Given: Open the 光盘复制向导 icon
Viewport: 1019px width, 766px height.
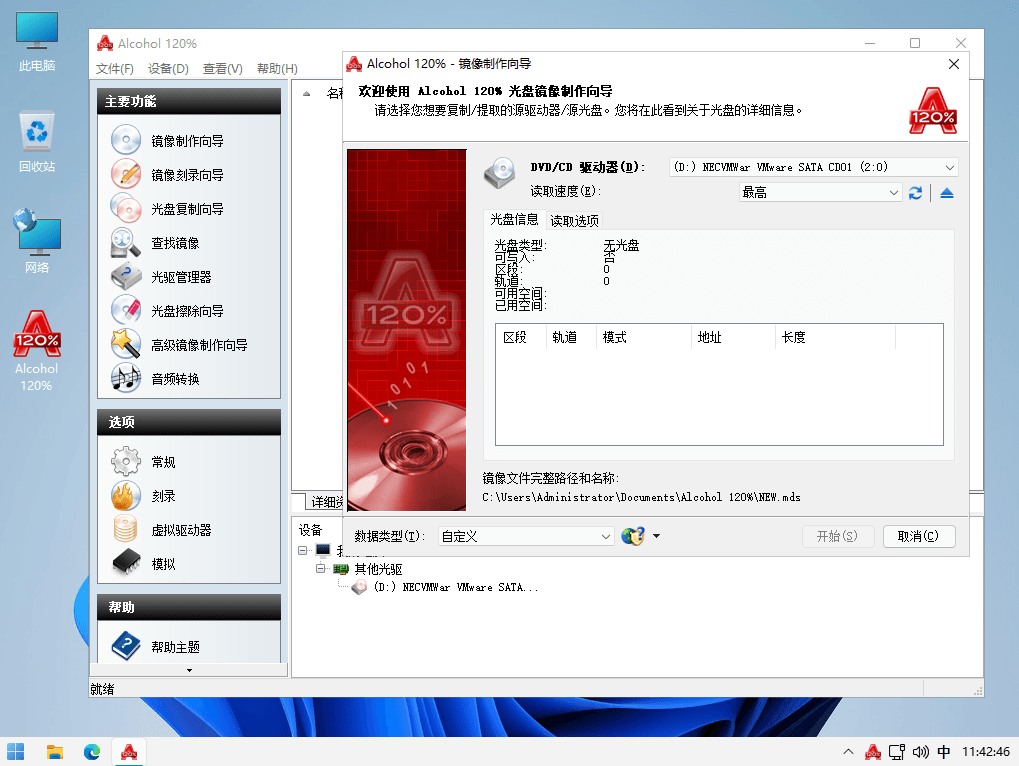Looking at the screenshot, I should point(125,209).
